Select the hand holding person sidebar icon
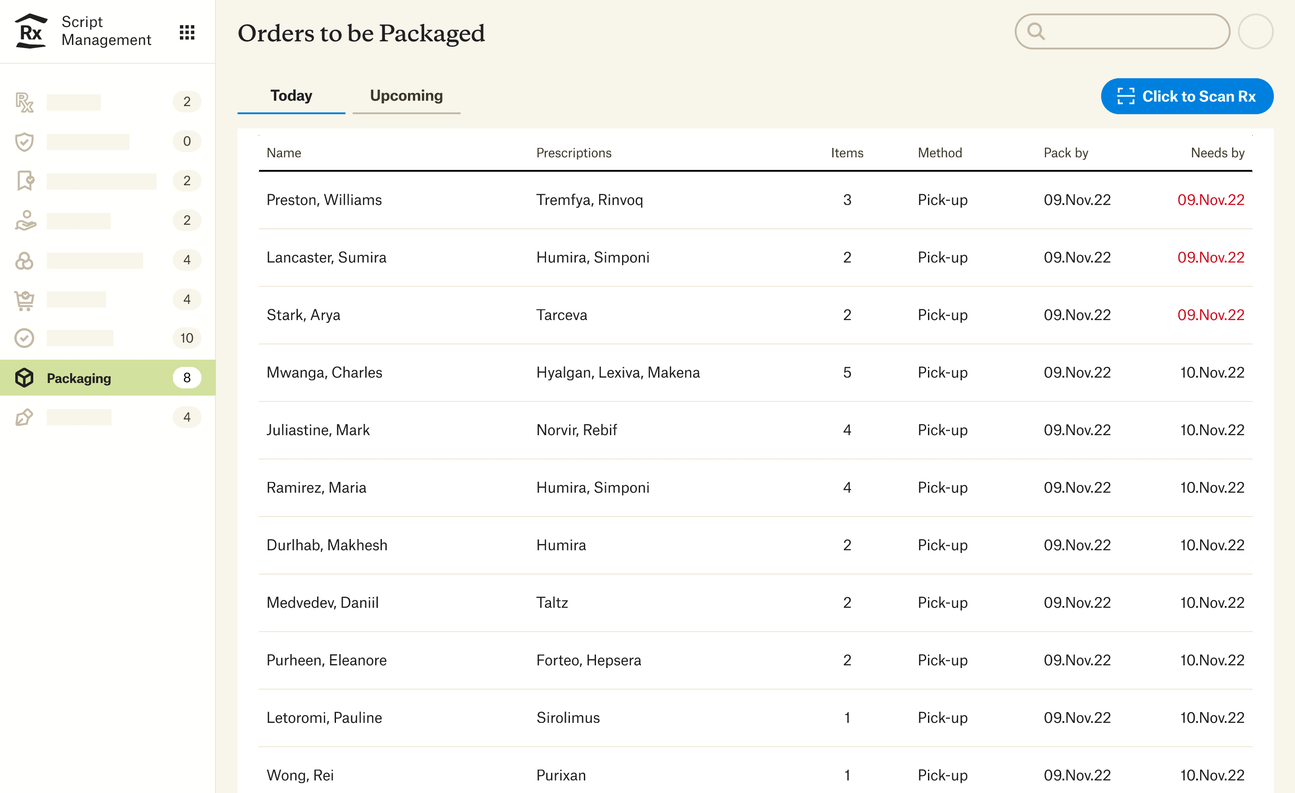Image resolution: width=1295 pixels, height=793 pixels. pos(25,220)
